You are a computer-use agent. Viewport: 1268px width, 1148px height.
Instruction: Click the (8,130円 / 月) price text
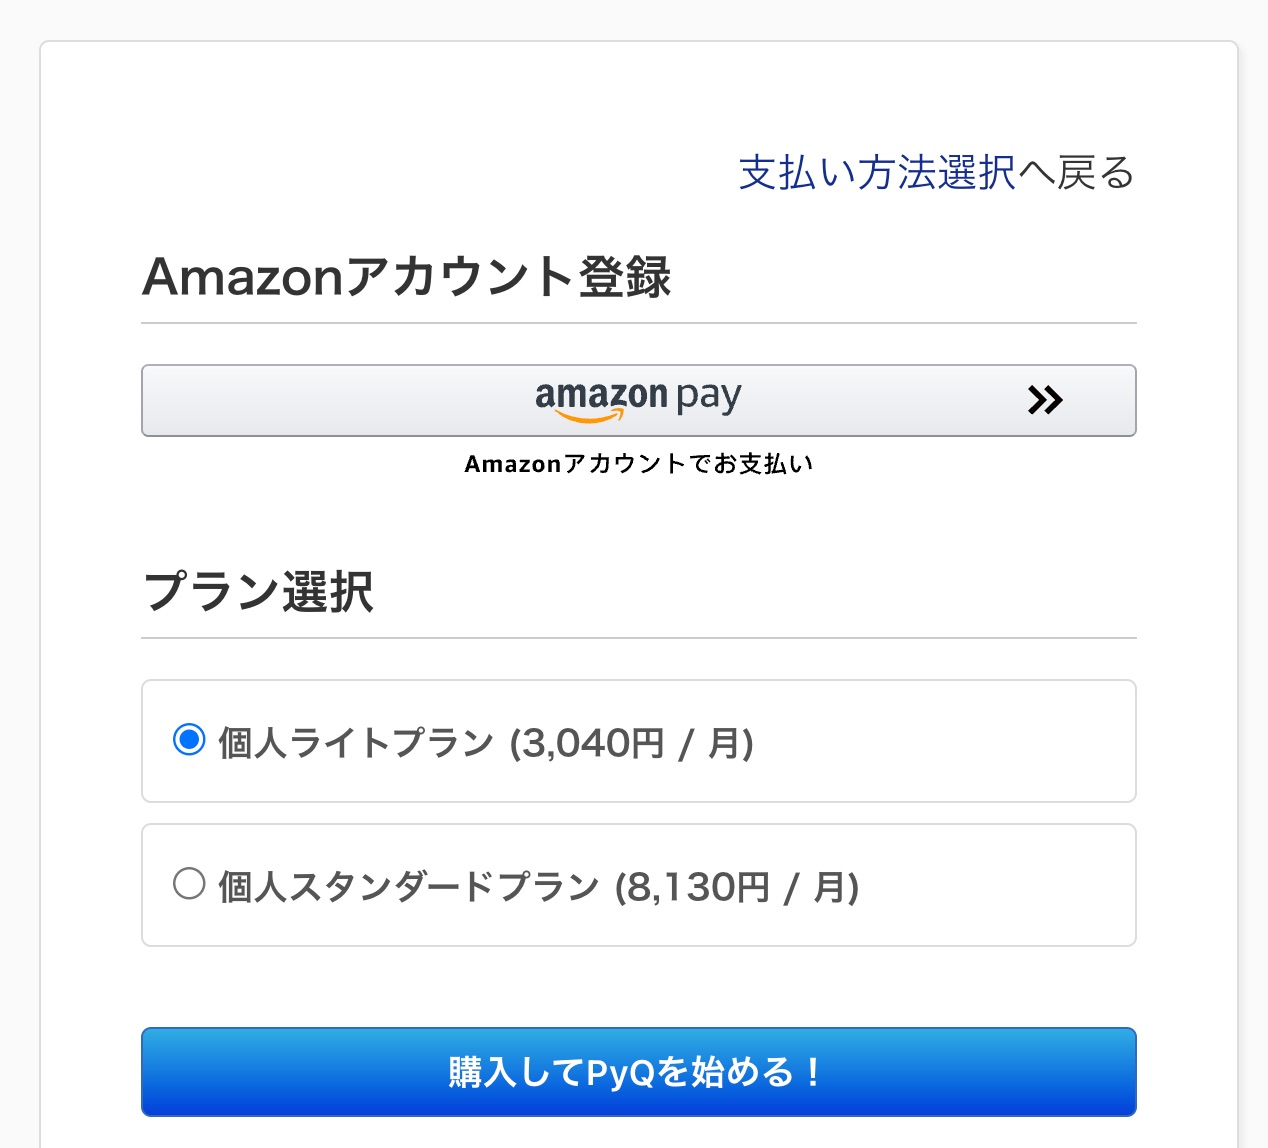[x=737, y=887]
